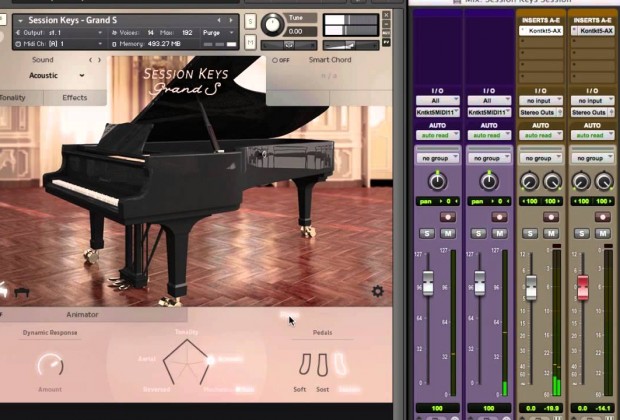The width and height of the screenshot is (620, 420).
Task: Click left pan knob on track showing -19.9
Action: point(529,181)
